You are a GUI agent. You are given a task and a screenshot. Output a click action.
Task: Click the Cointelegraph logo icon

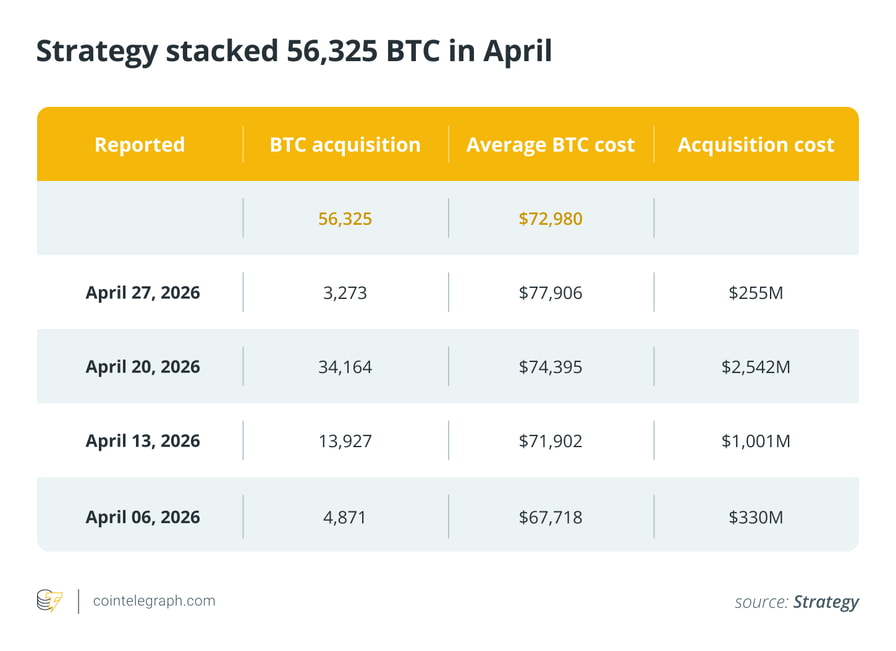coord(49,601)
